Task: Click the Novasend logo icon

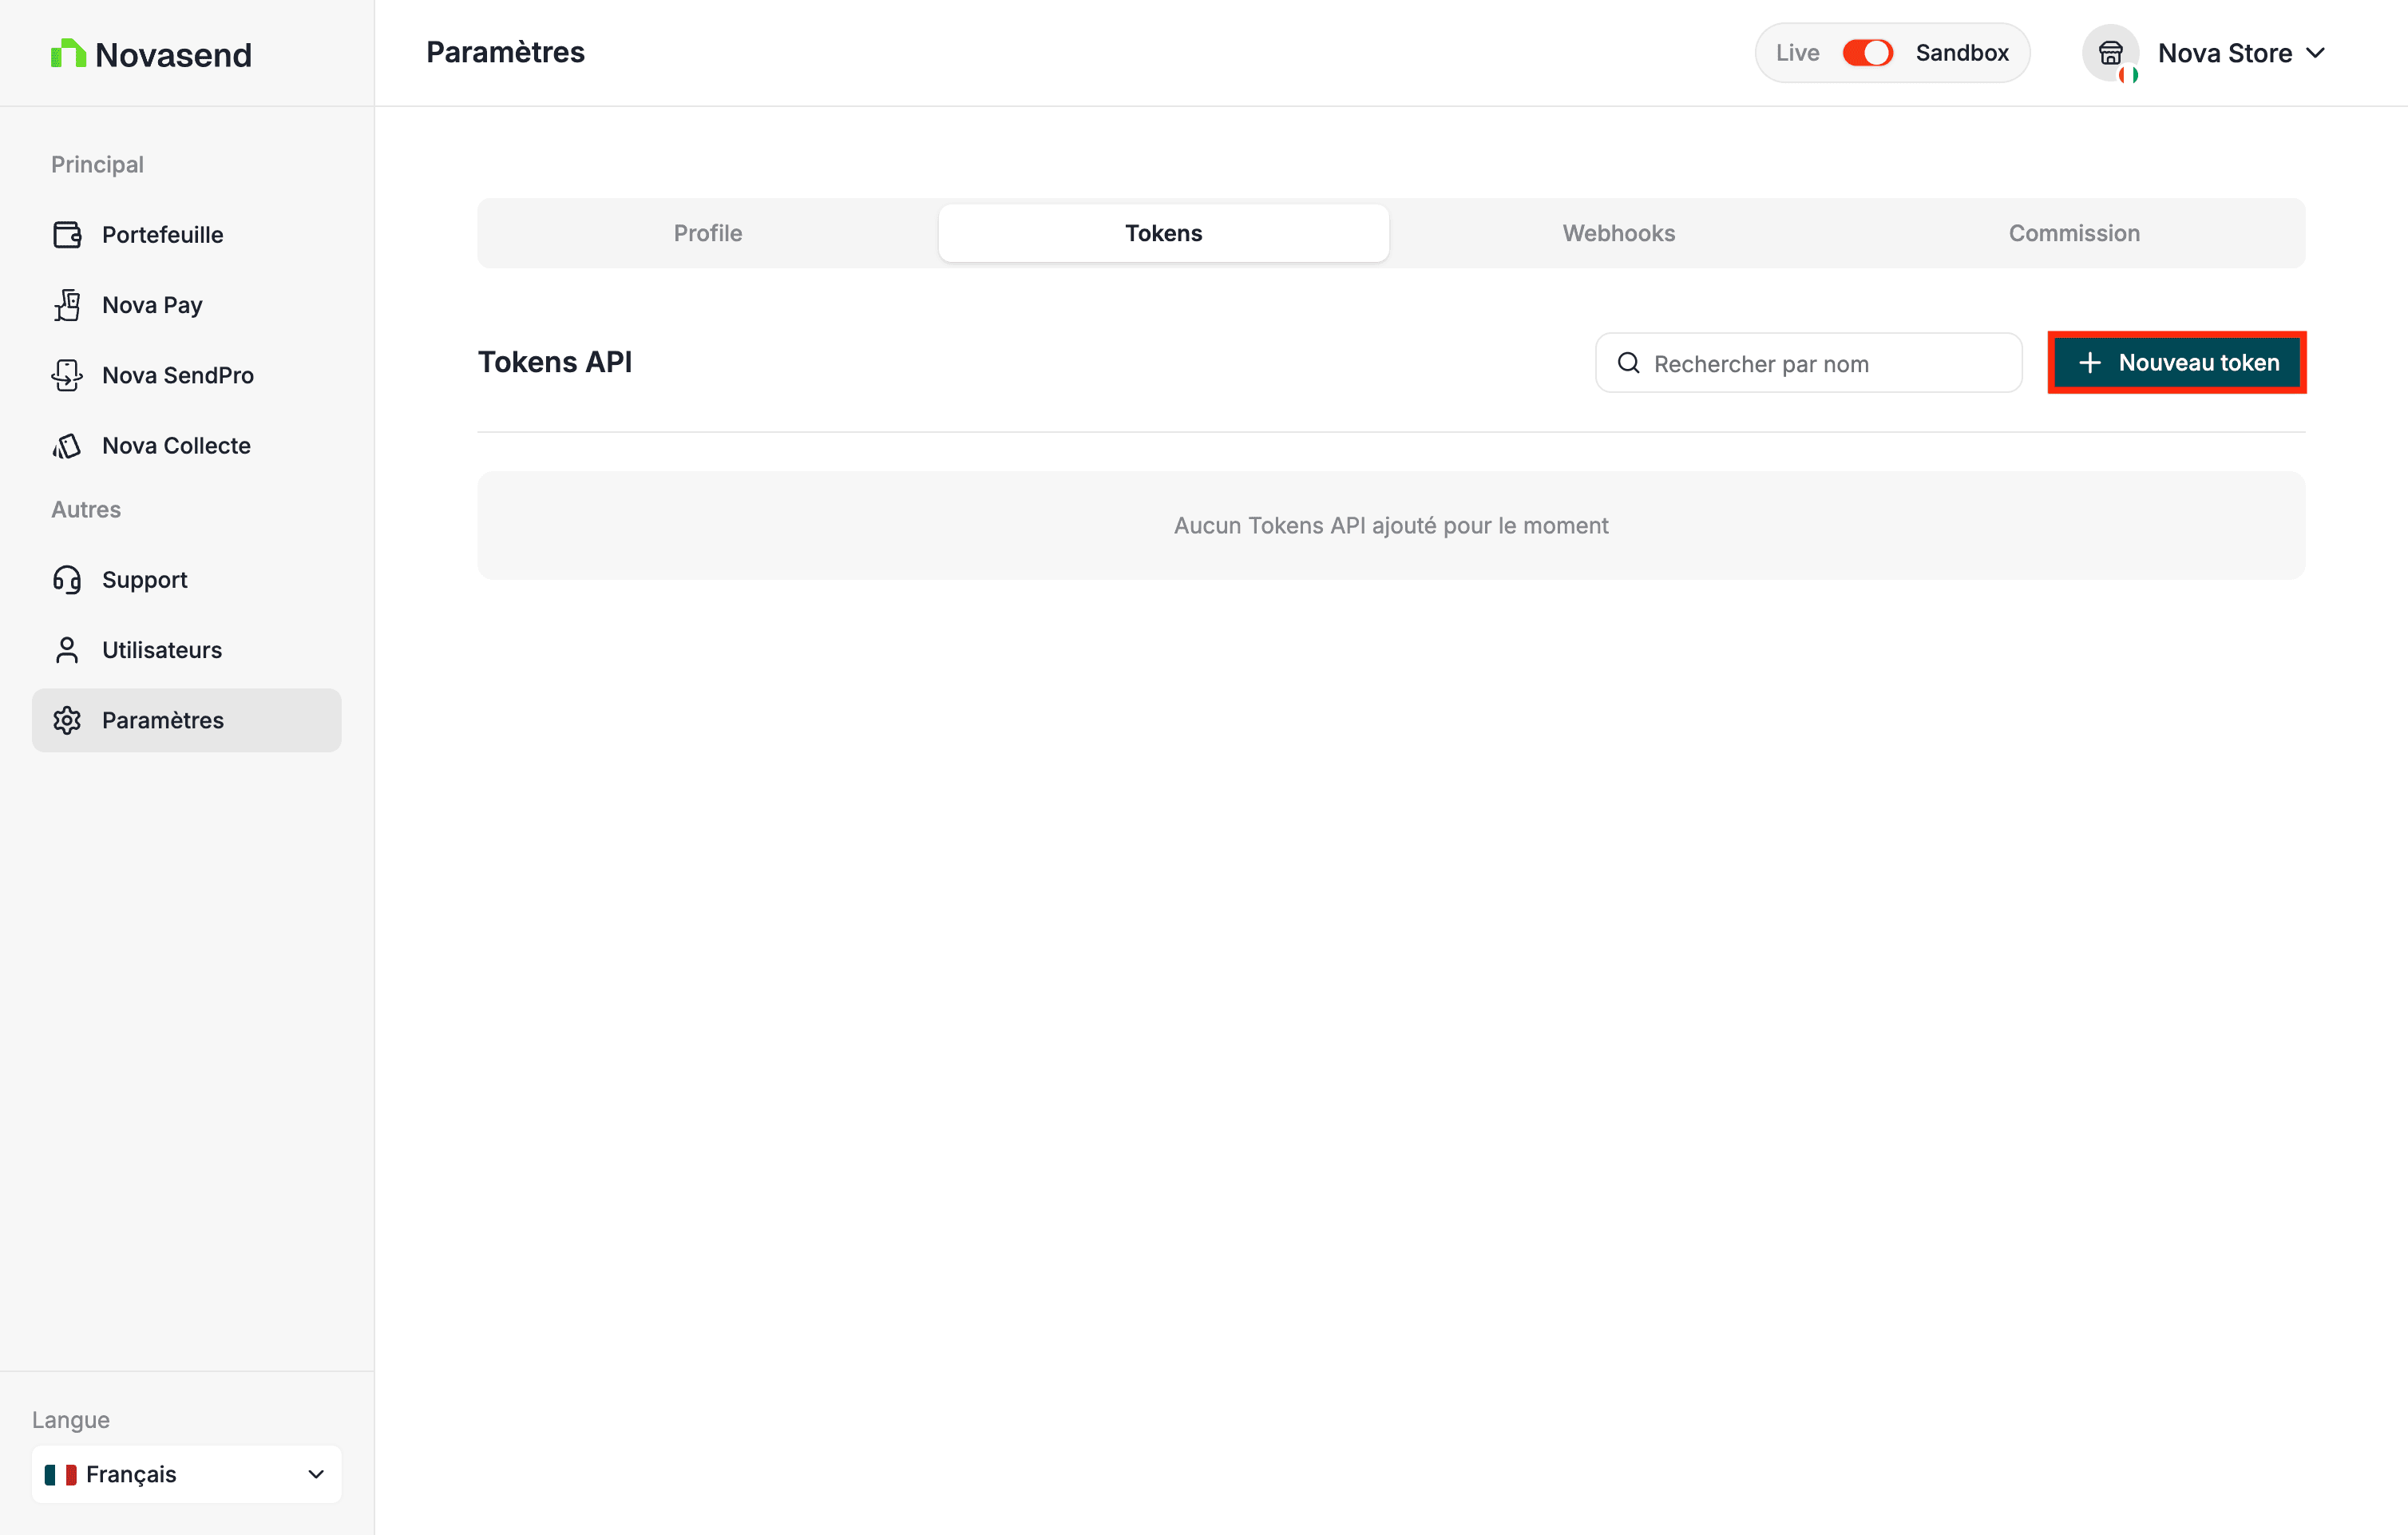Action: [x=68, y=53]
